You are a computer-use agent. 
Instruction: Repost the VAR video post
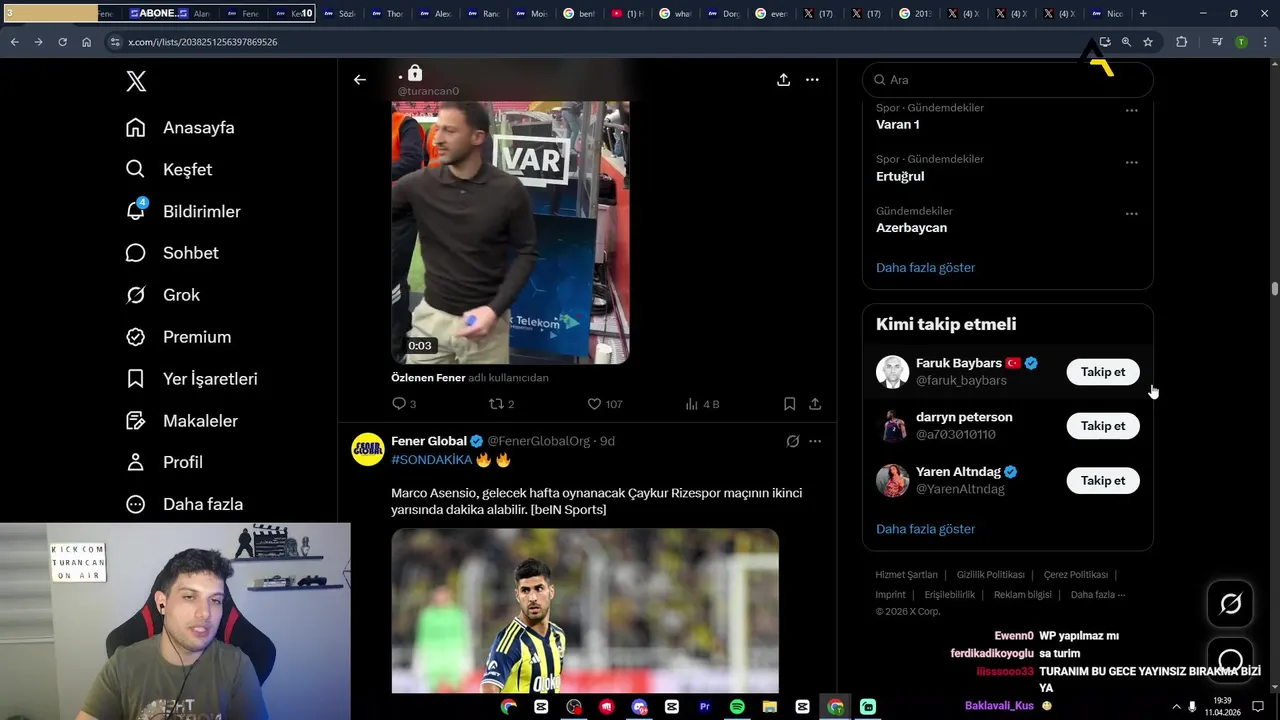click(x=501, y=404)
